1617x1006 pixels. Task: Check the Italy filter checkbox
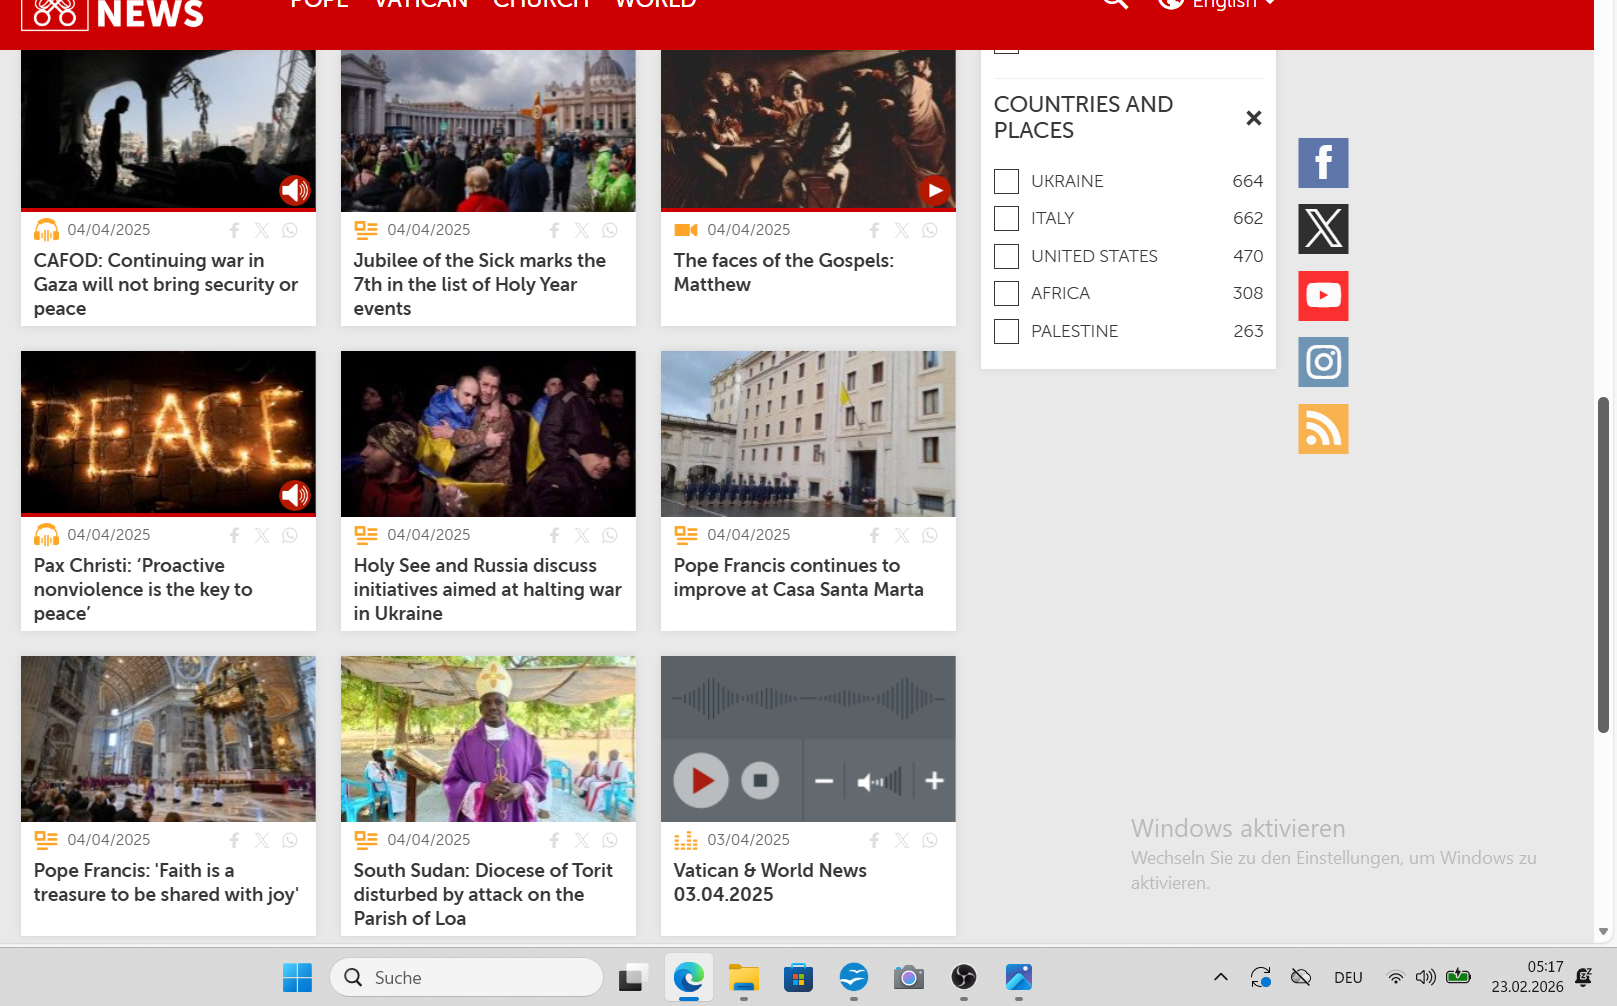click(x=1006, y=218)
